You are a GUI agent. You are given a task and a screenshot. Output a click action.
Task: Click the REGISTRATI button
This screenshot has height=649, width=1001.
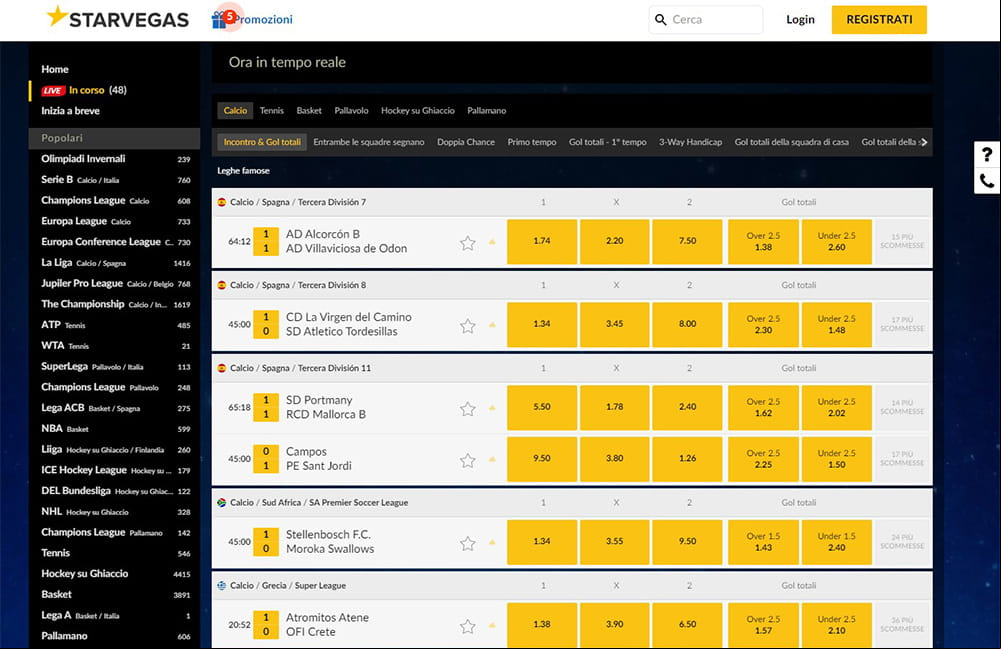point(879,20)
